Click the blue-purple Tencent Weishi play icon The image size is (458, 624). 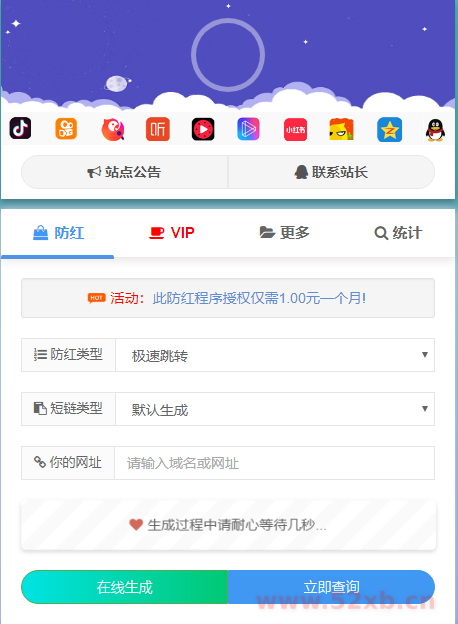tap(248, 129)
